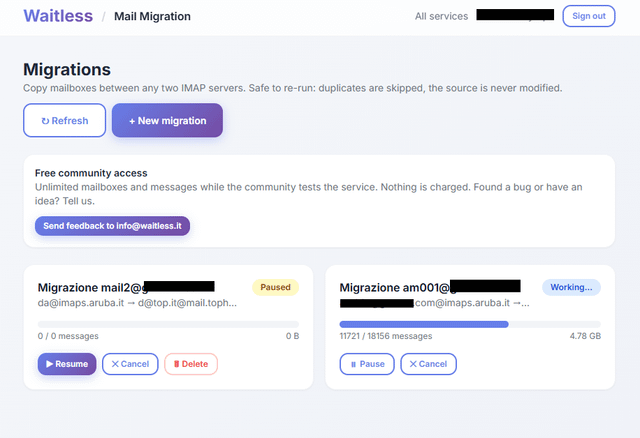Screen dimensions: 640x438
Task: Click the redacted account name in header
Action: (515, 15)
